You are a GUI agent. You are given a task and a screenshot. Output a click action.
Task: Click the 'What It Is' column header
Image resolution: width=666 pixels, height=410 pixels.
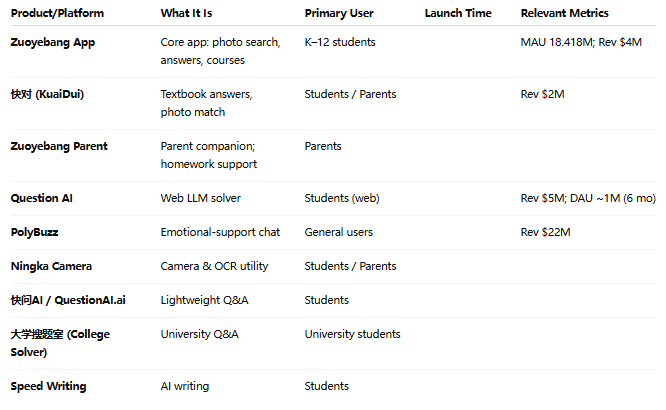(x=186, y=13)
